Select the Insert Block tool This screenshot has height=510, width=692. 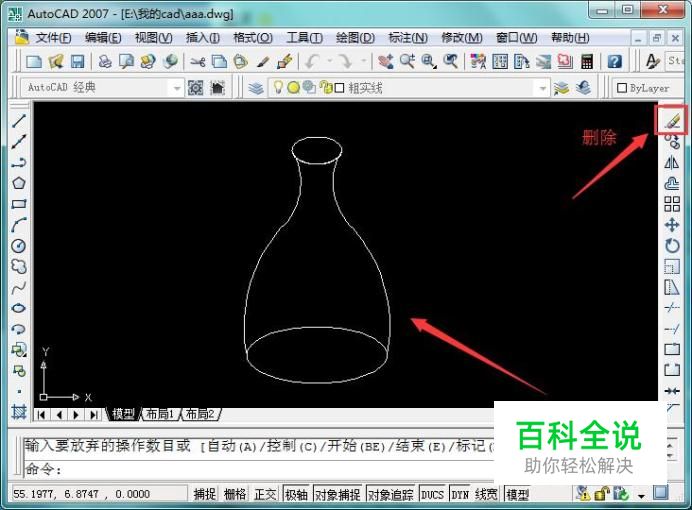(x=19, y=350)
